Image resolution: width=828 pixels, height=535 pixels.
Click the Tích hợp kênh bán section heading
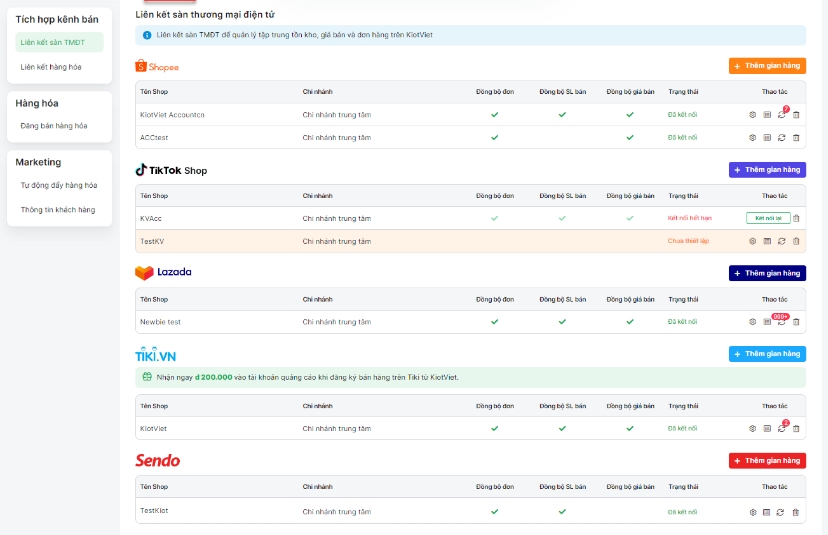coord(57,20)
